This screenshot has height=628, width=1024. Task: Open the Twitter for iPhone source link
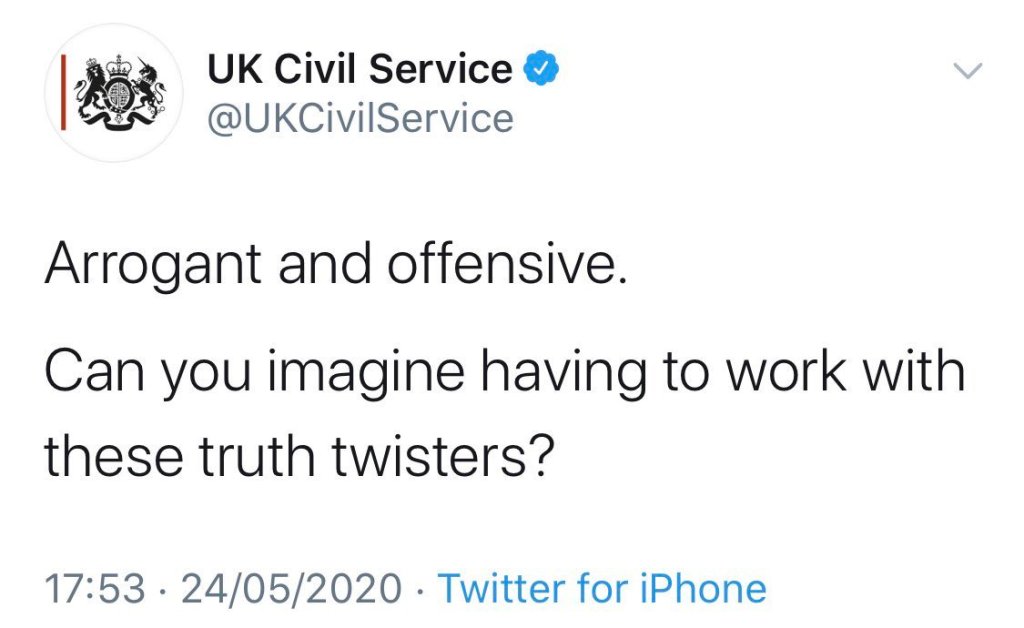click(602, 588)
